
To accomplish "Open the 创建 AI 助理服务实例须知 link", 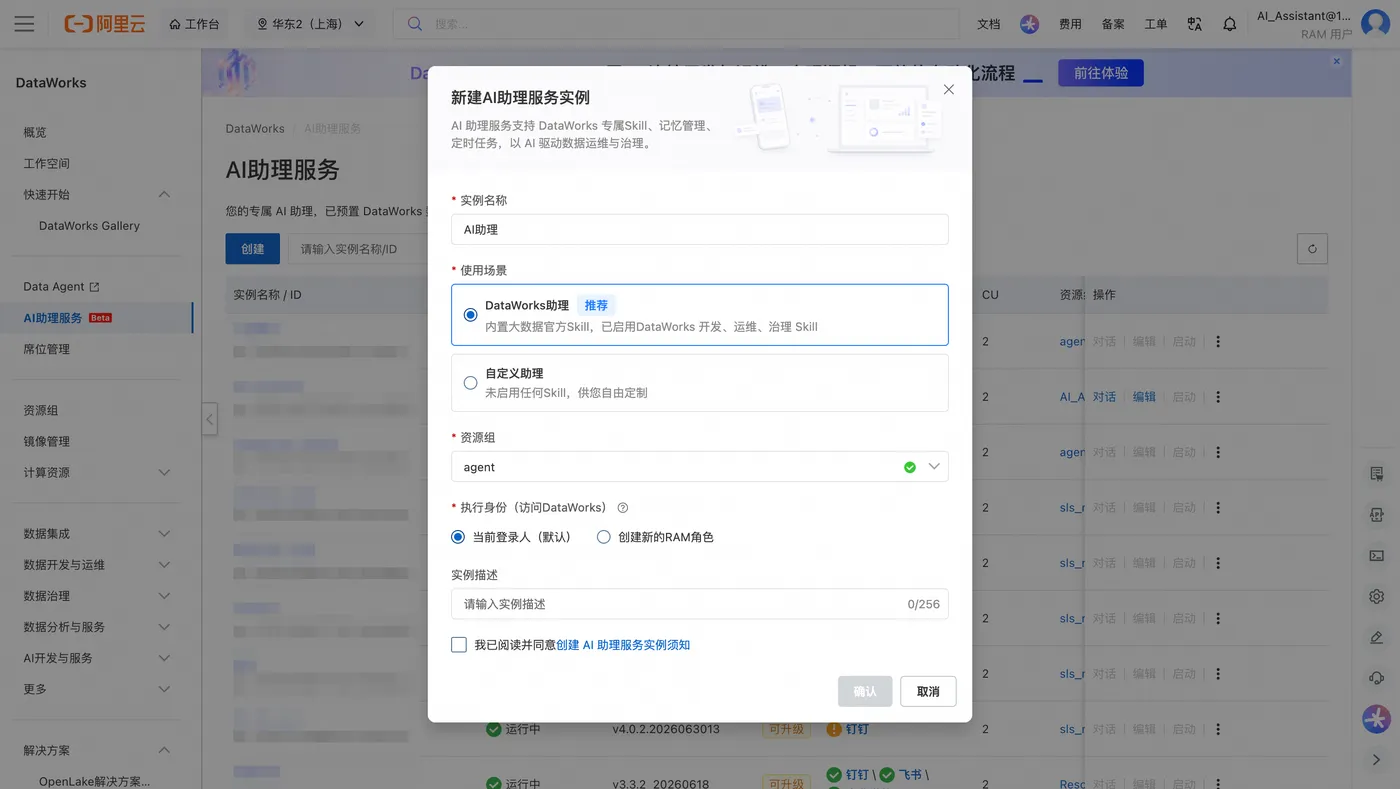I will click(623, 645).
